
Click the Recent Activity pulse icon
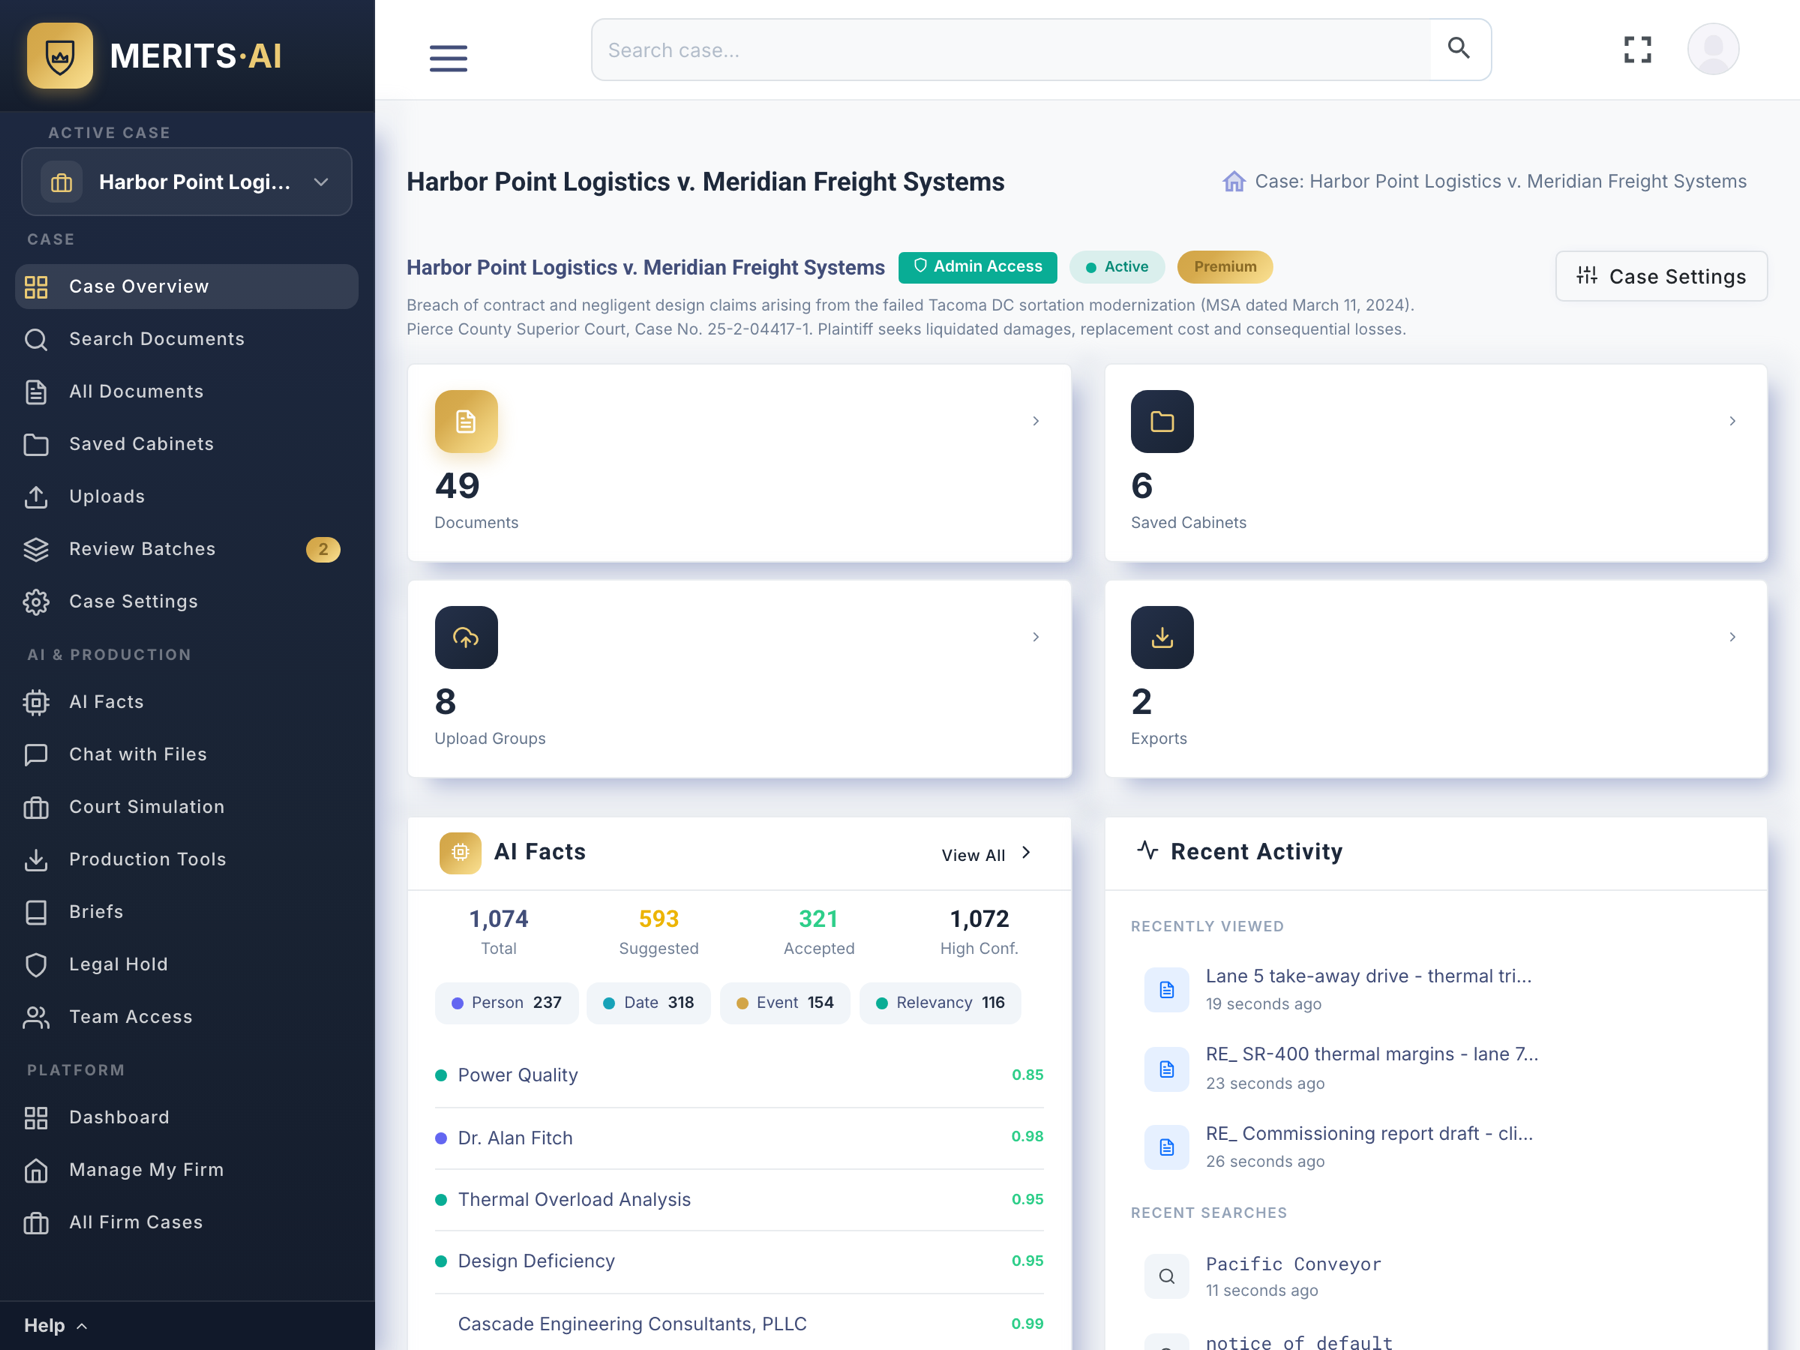click(x=1147, y=850)
